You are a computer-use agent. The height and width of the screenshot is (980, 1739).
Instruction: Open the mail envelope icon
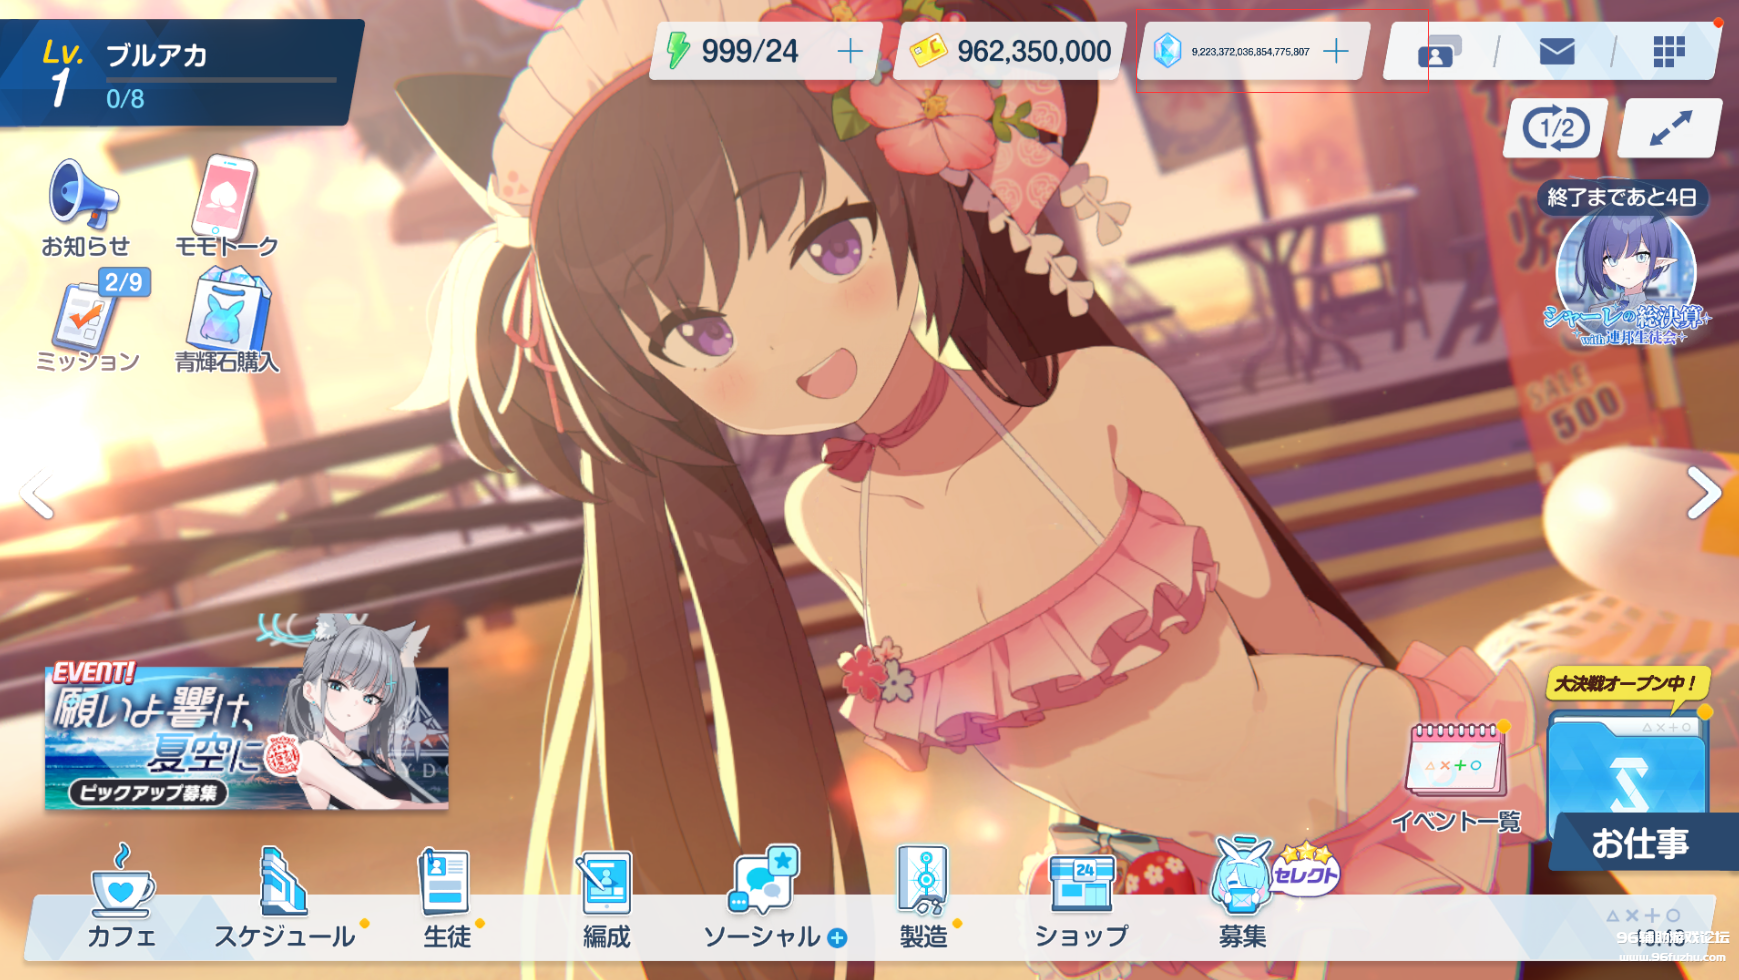pos(1556,51)
